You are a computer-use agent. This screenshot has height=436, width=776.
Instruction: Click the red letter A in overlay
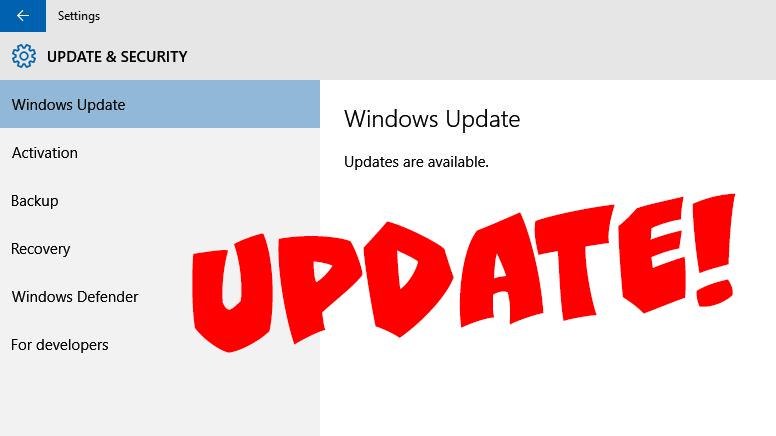(500, 270)
